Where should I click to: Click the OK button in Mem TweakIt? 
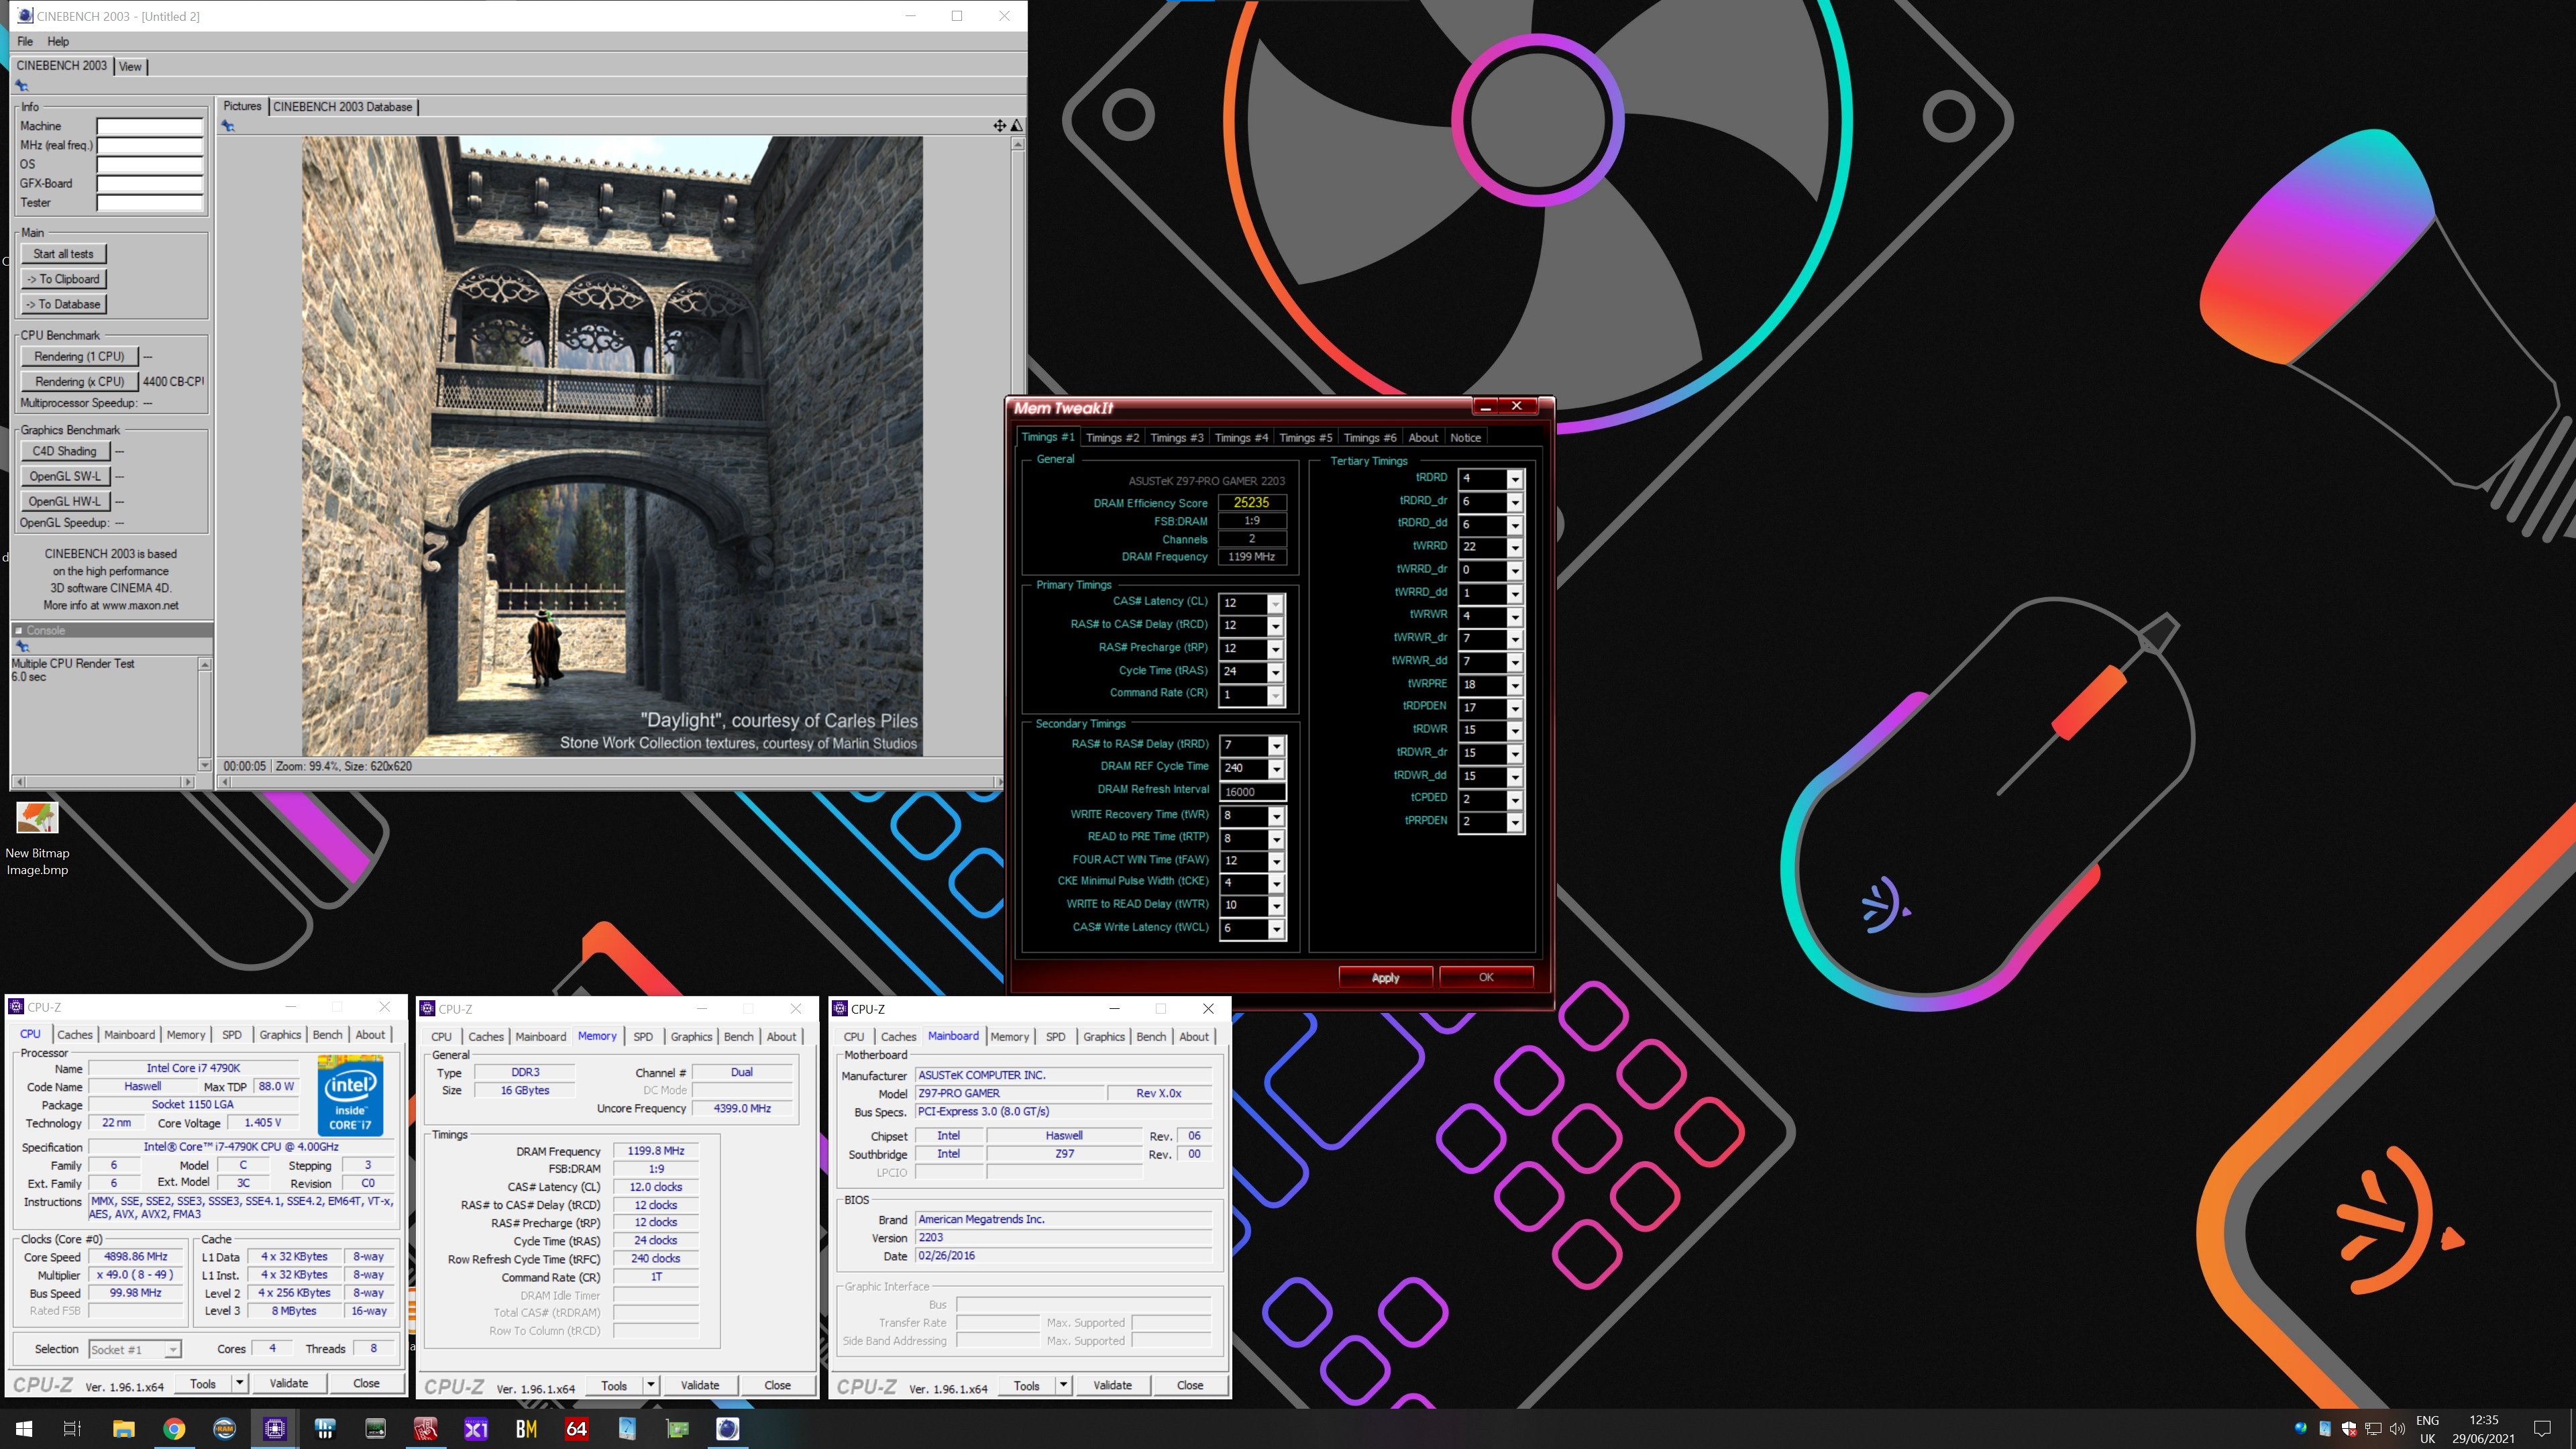pos(1486,977)
